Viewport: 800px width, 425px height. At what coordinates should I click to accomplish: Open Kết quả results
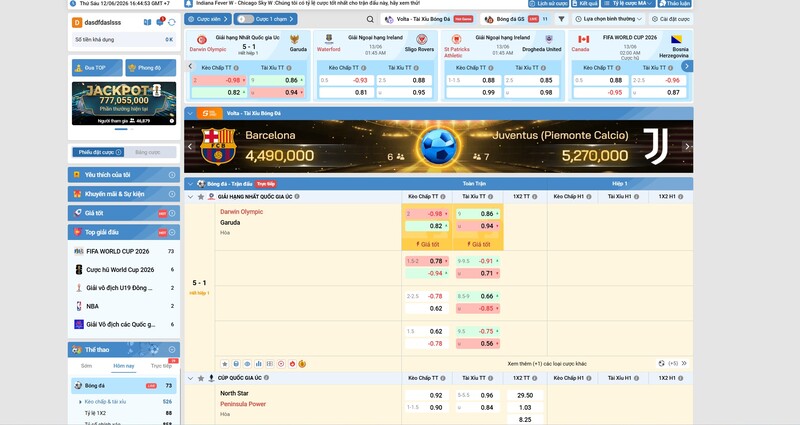(x=585, y=4)
